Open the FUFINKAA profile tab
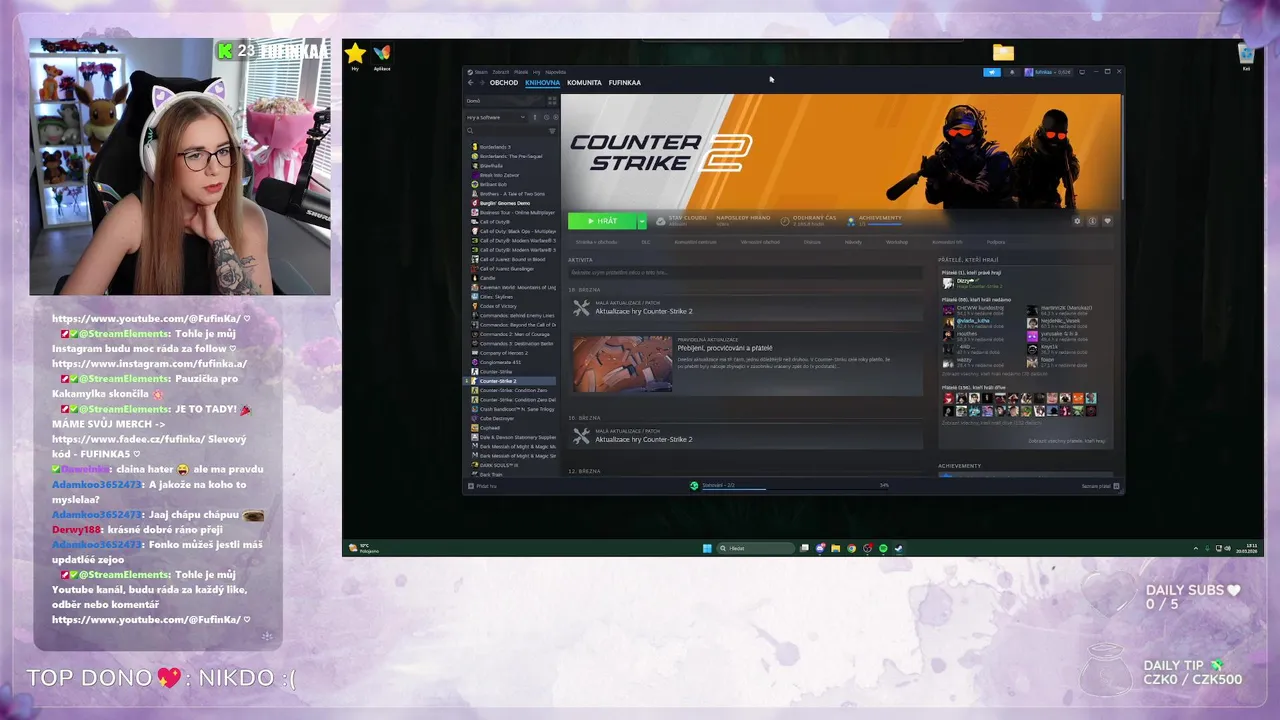Screen dimensions: 1280x720 click(625, 83)
